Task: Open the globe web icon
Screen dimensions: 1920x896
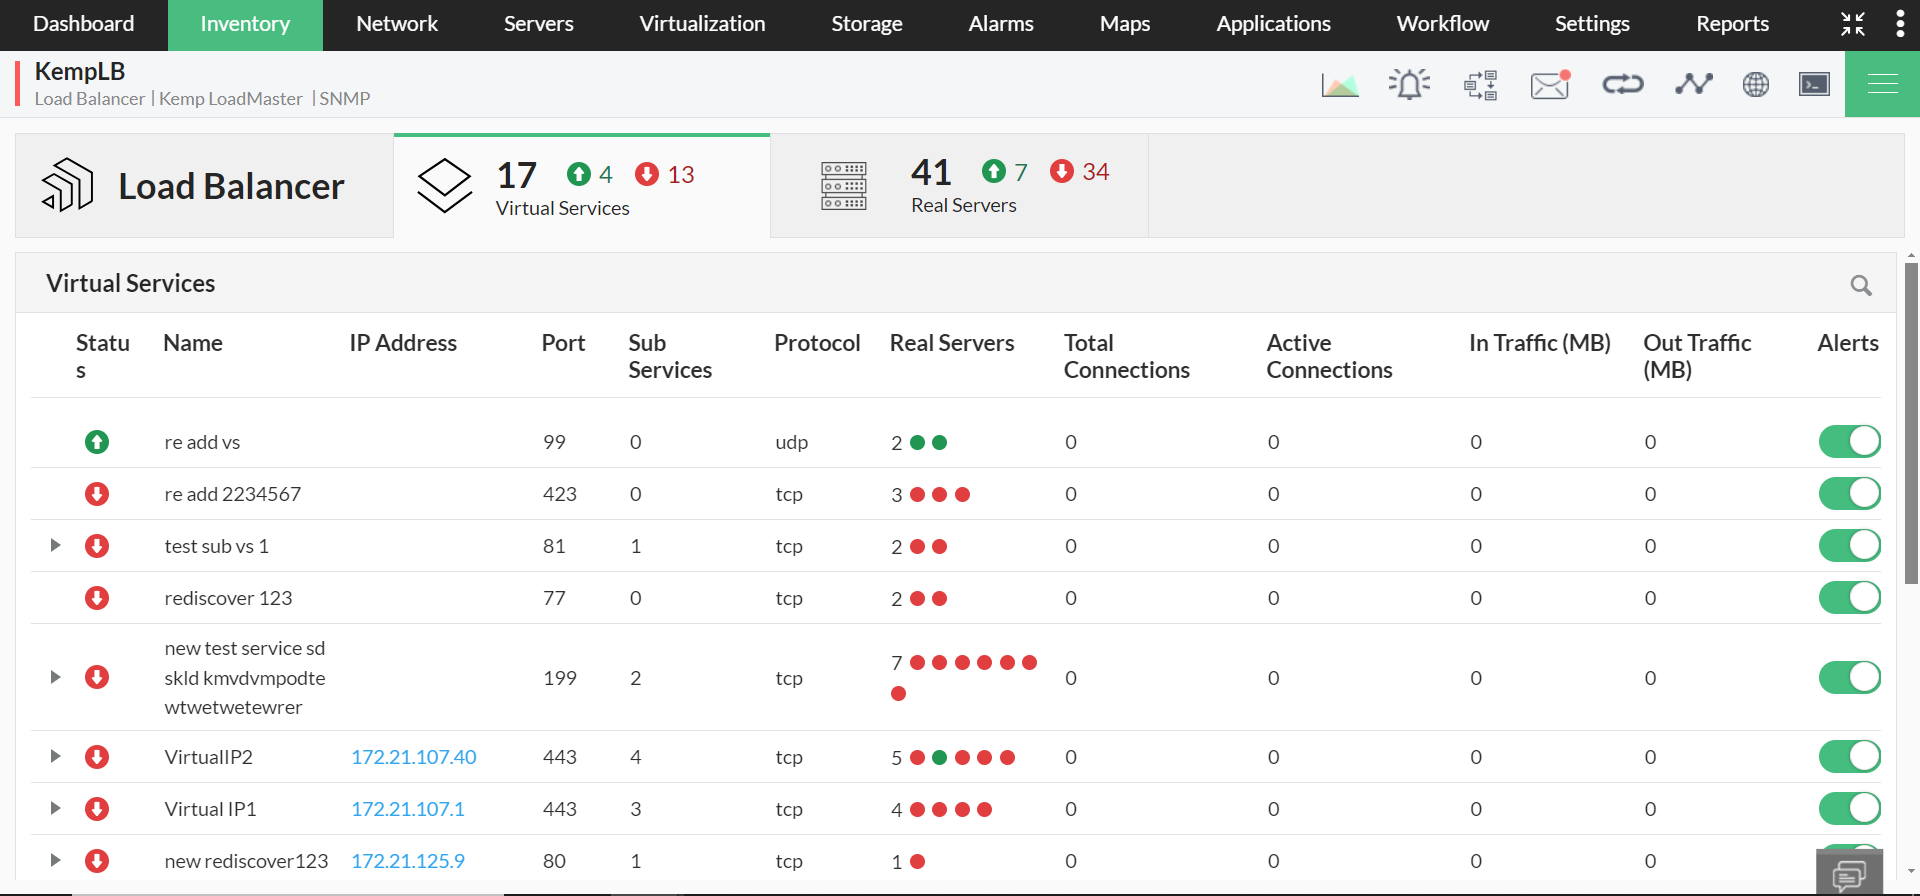Action: coord(1755,85)
